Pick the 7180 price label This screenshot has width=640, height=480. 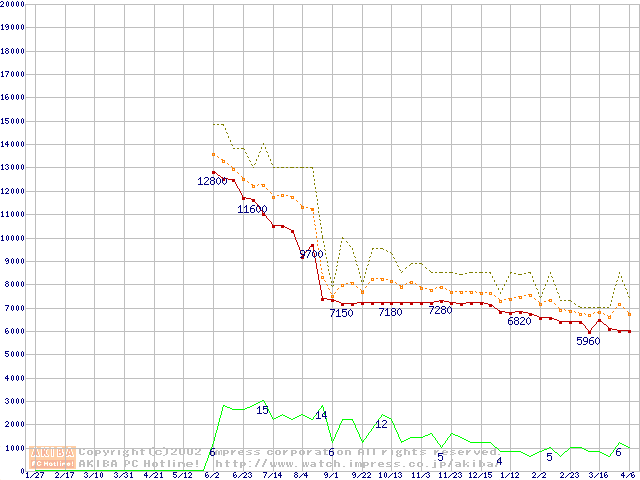(390, 312)
